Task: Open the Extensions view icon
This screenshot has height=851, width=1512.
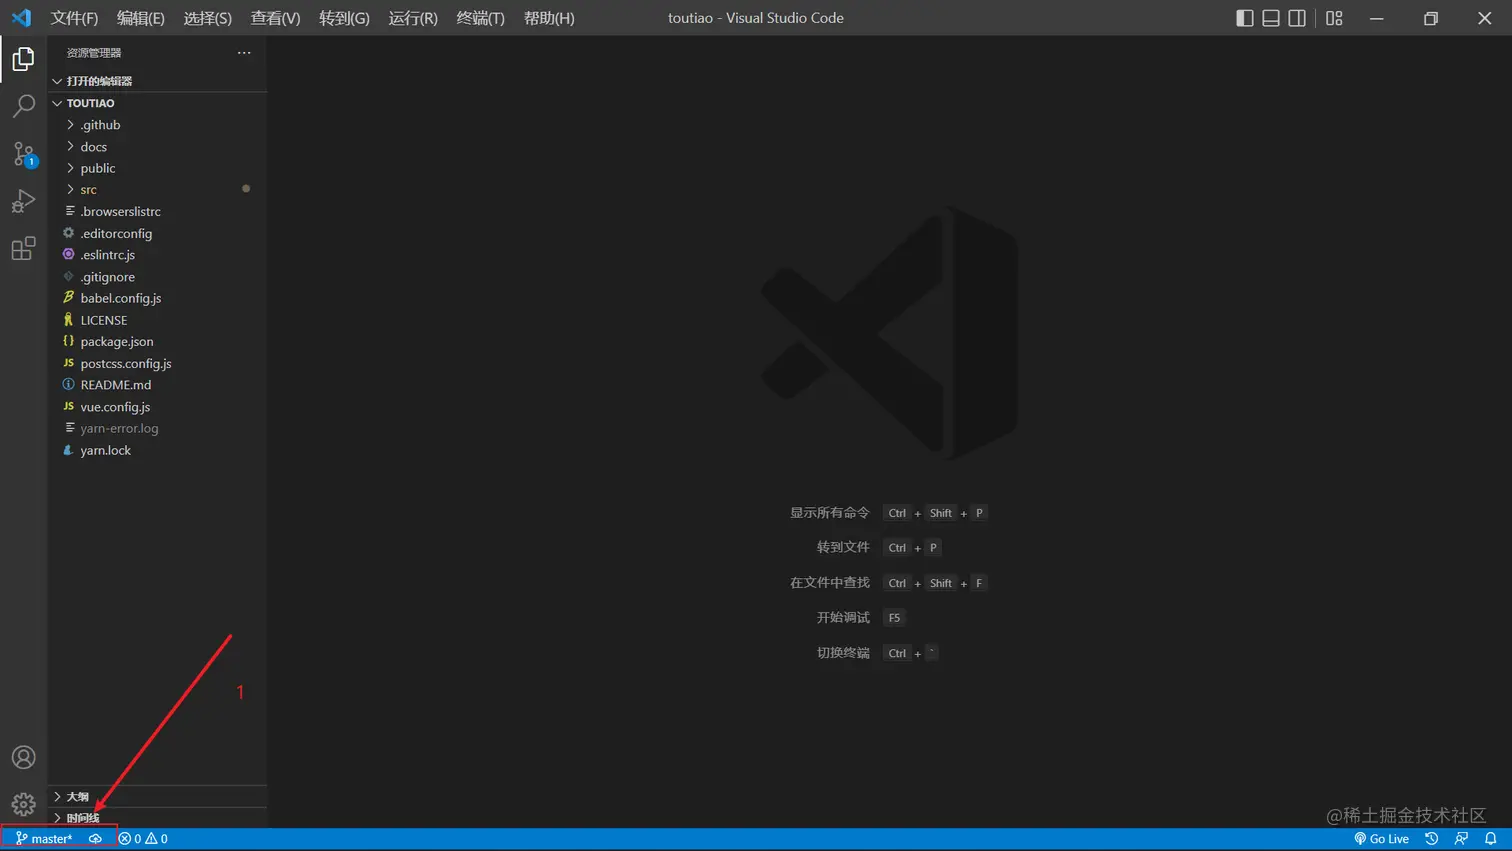Action: (23, 248)
